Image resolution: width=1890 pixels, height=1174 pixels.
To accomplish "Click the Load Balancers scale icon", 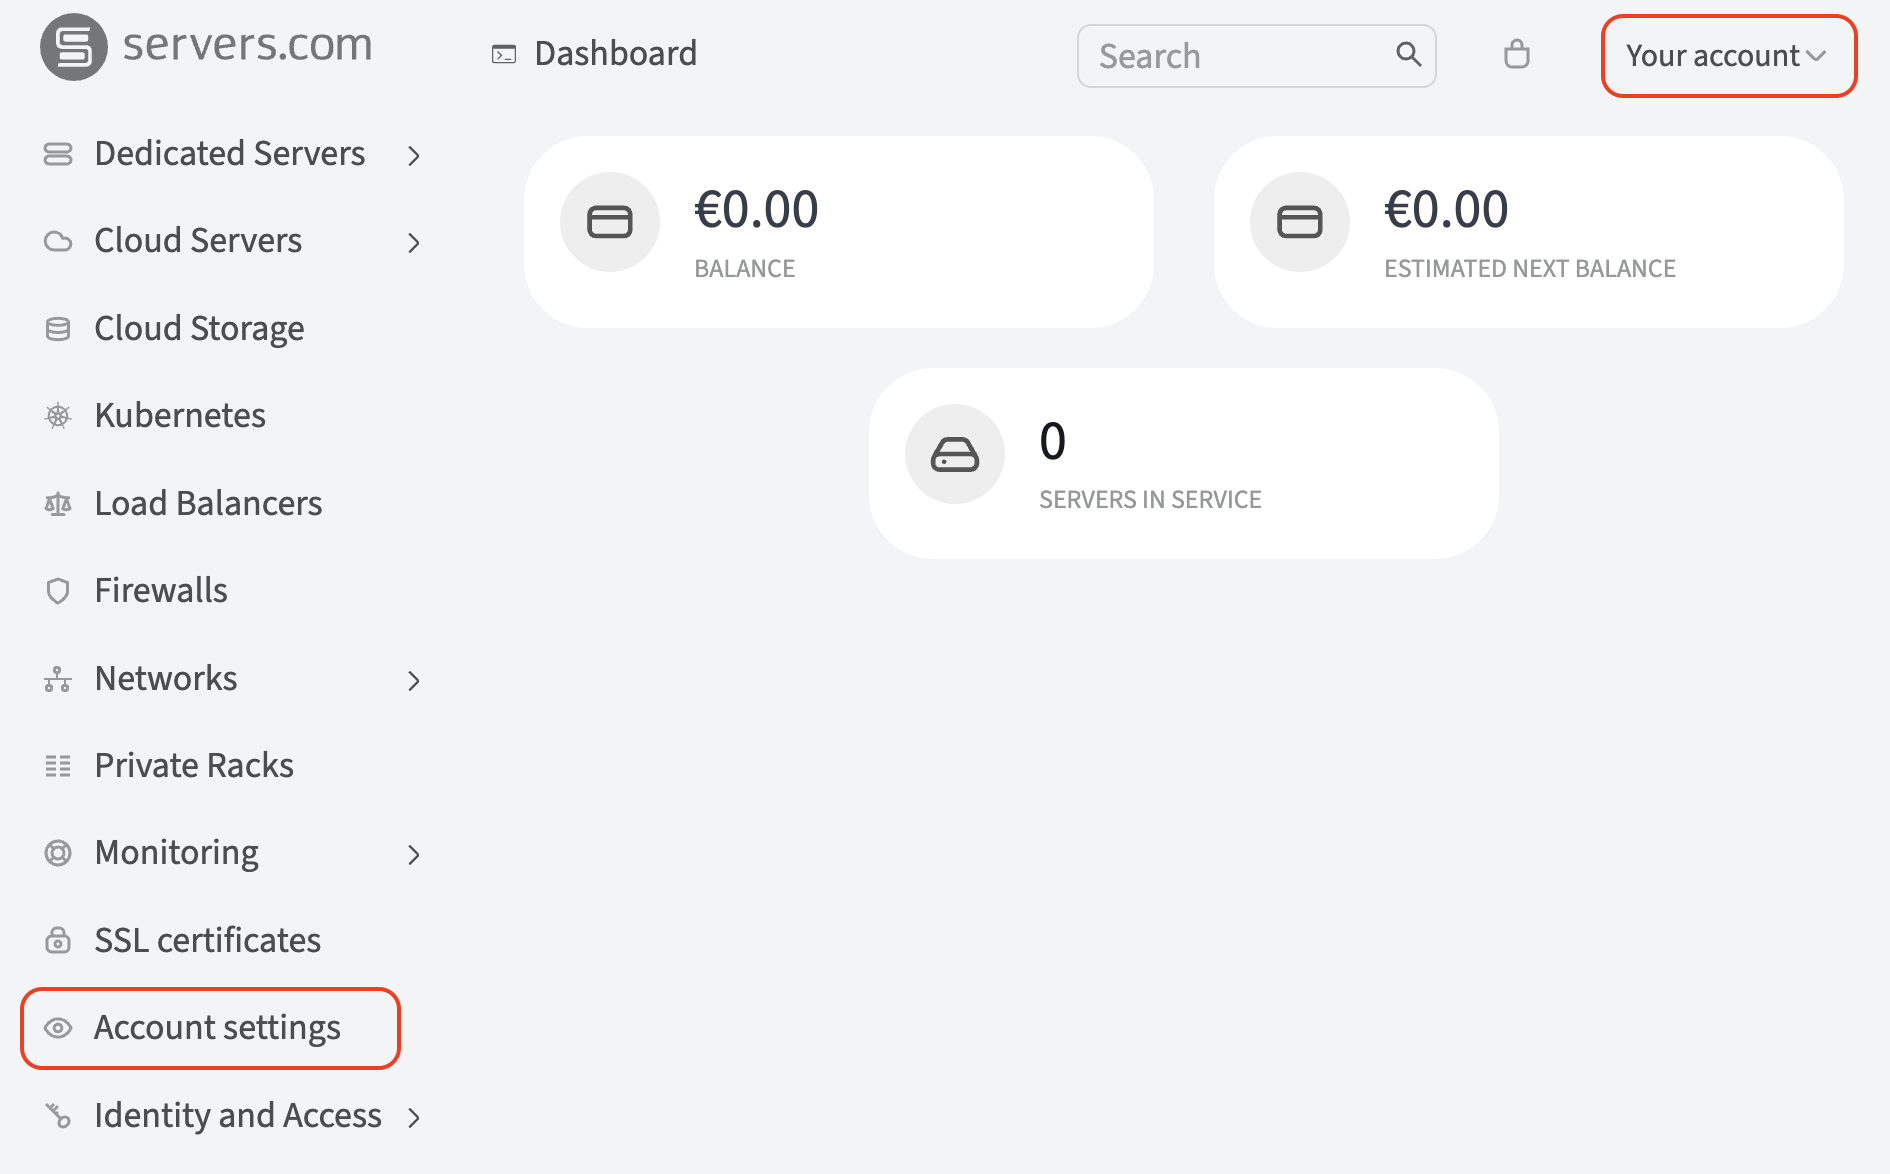I will click(x=58, y=504).
